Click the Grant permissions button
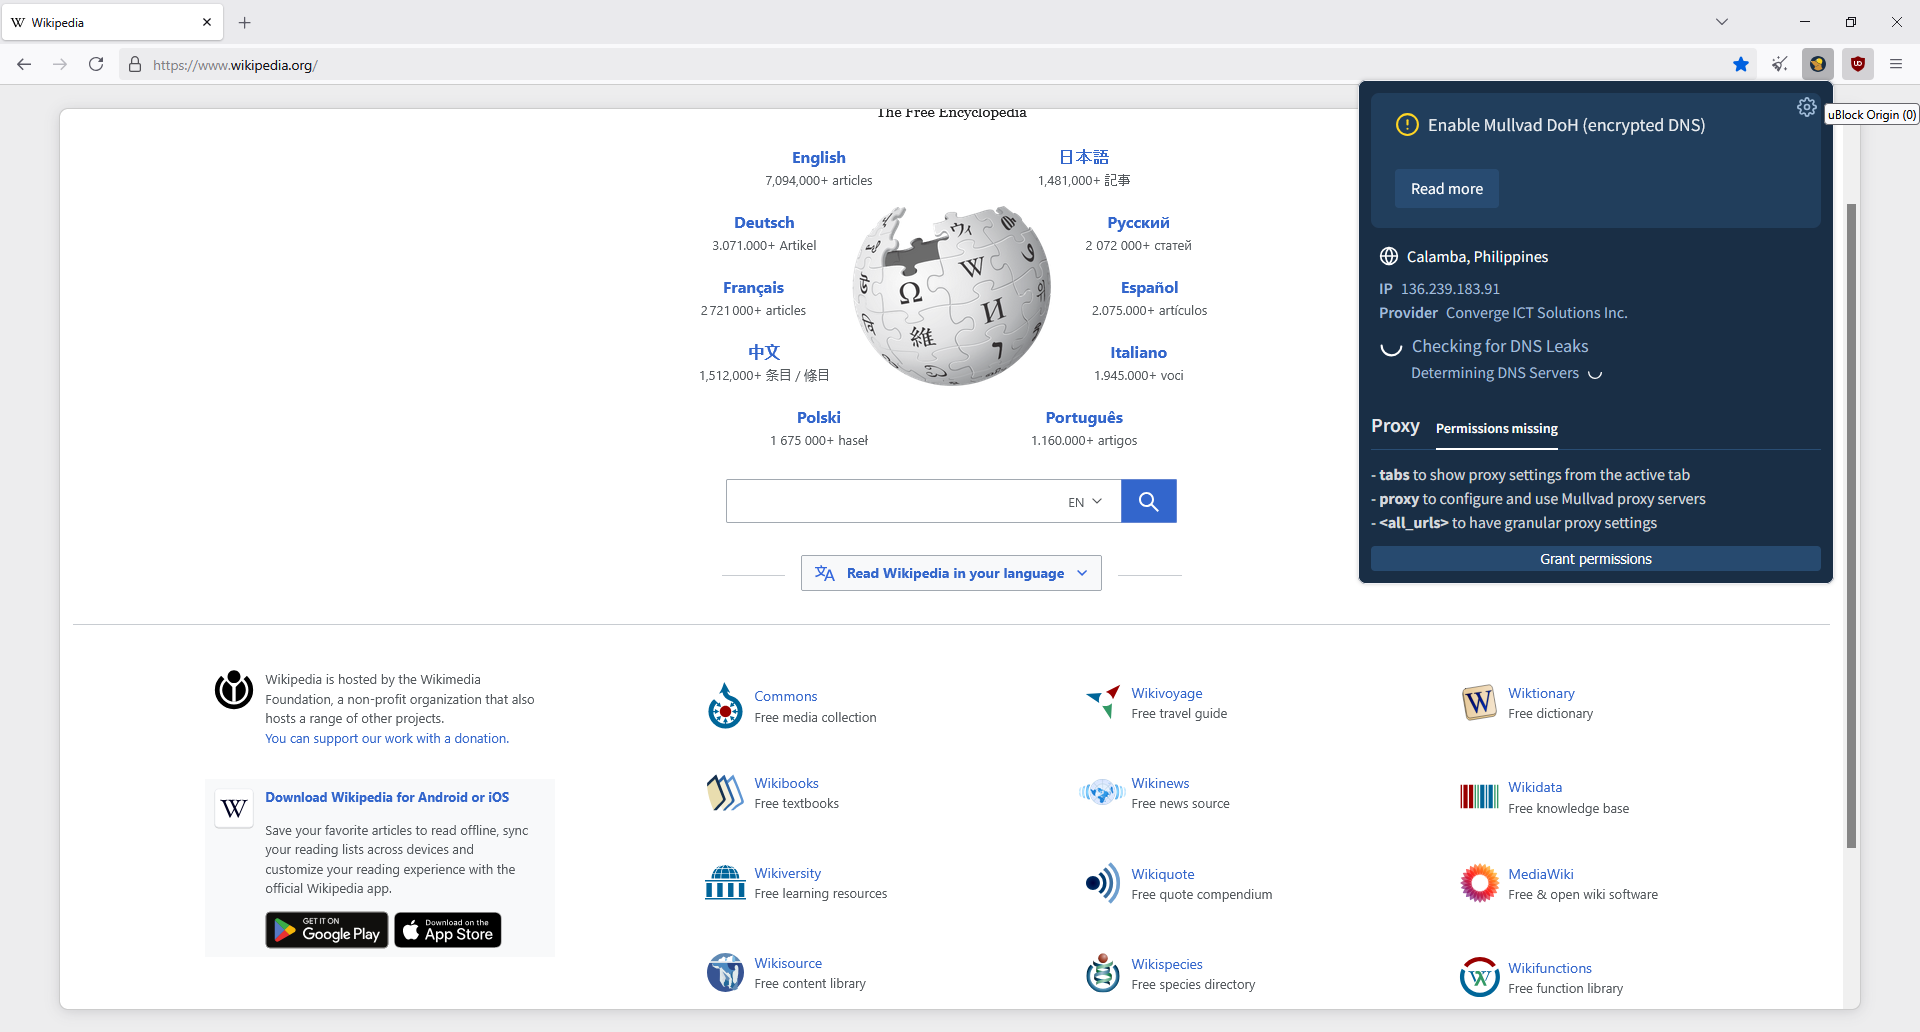1920x1032 pixels. tap(1596, 559)
